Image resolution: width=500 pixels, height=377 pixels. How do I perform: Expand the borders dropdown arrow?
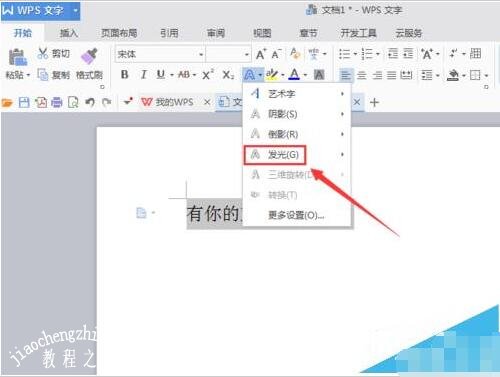pos(486,75)
